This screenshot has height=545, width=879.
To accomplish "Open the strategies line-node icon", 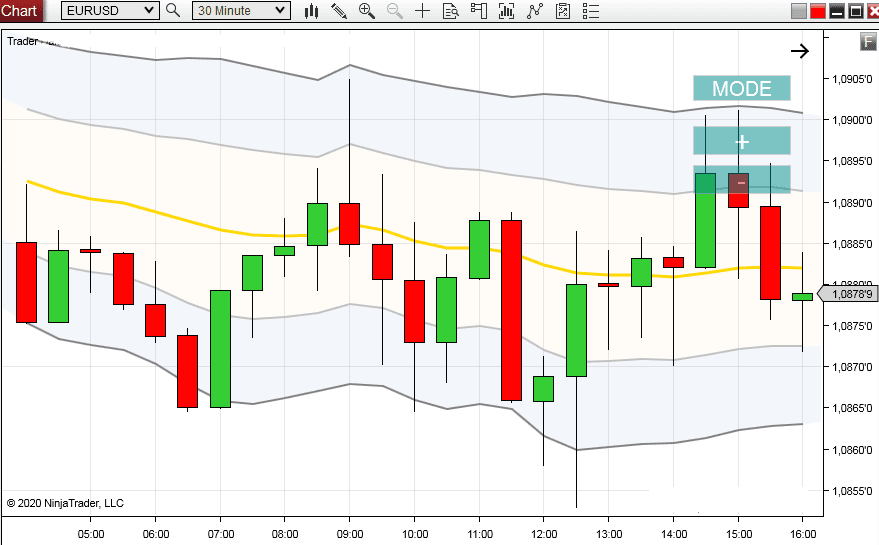I will 535,11.
